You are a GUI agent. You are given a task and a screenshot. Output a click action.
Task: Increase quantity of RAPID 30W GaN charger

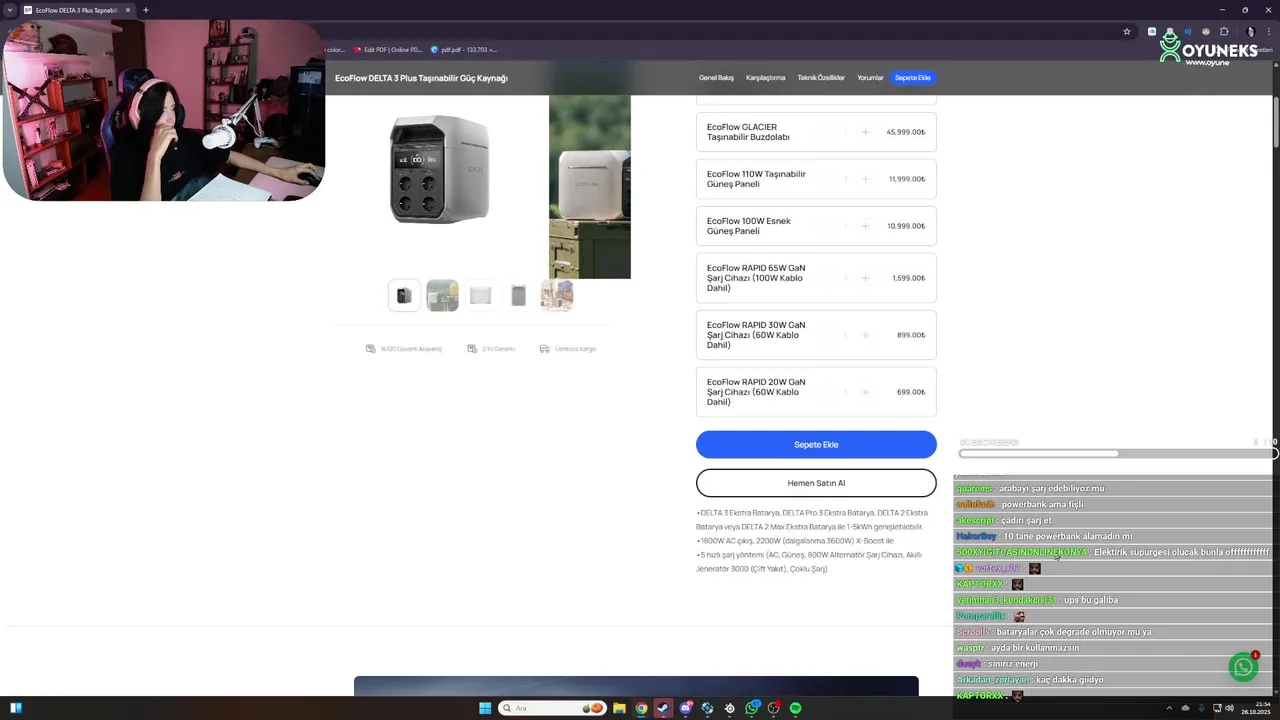pos(865,335)
